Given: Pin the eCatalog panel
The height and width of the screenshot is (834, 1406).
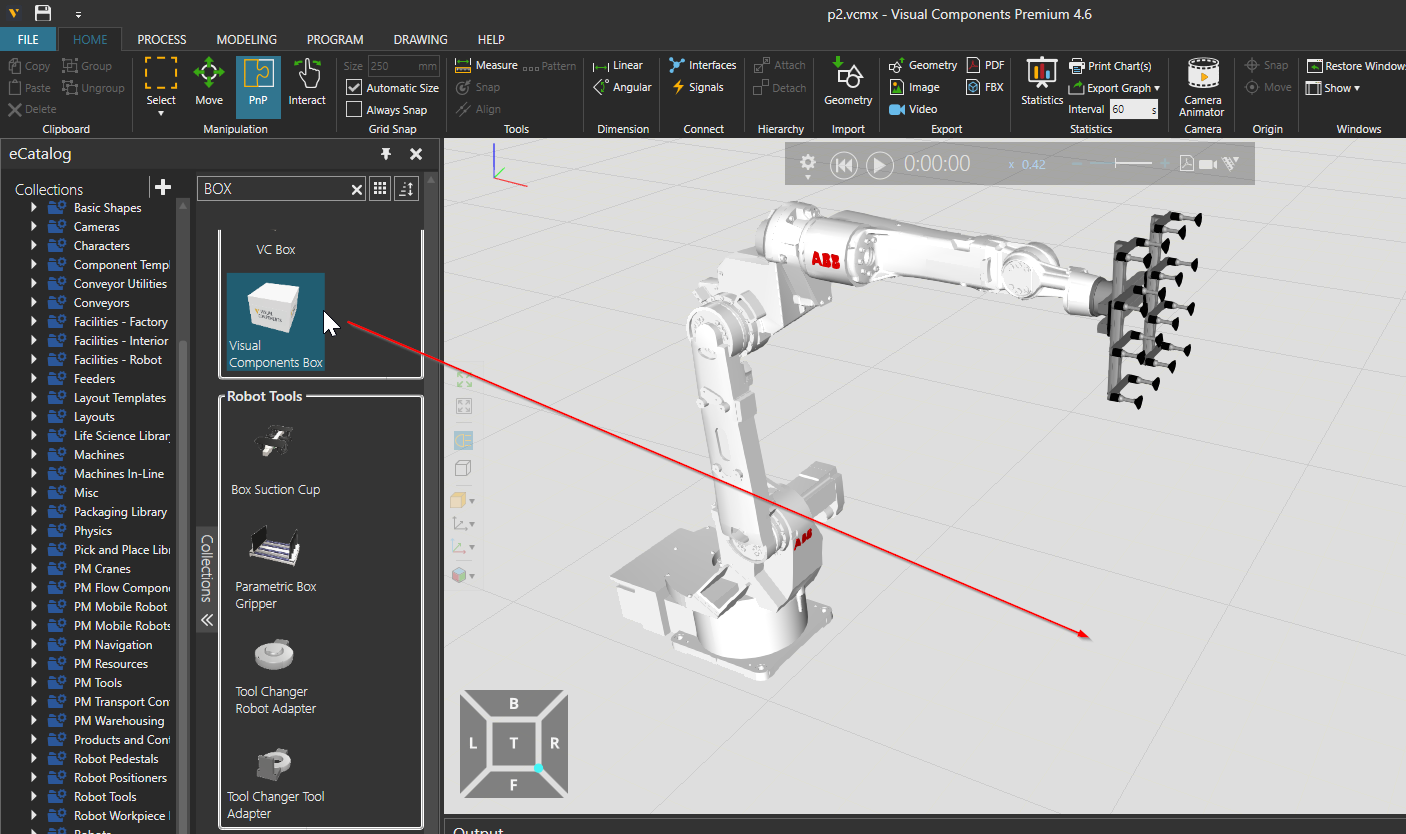Looking at the screenshot, I should click(x=386, y=154).
